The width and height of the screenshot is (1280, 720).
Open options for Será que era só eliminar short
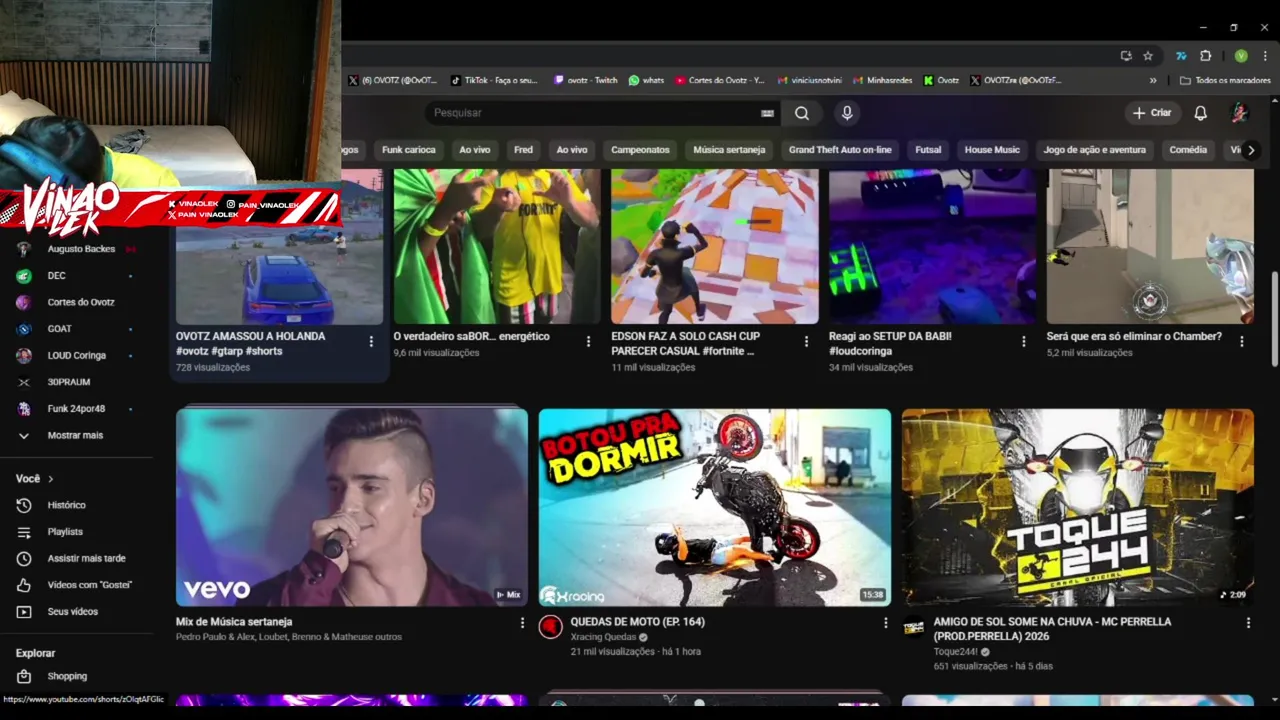pos(1242,342)
